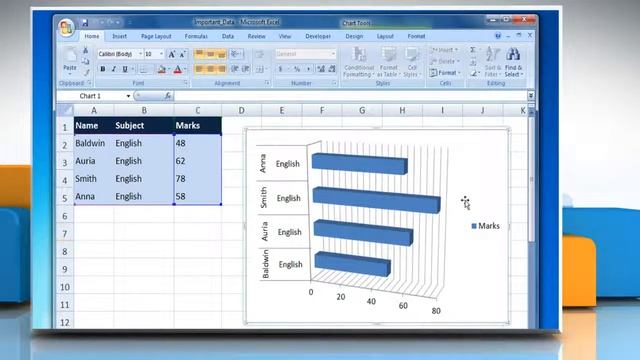This screenshot has height=360, width=640.
Task: Increase Decimal places
Action: [321, 69]
